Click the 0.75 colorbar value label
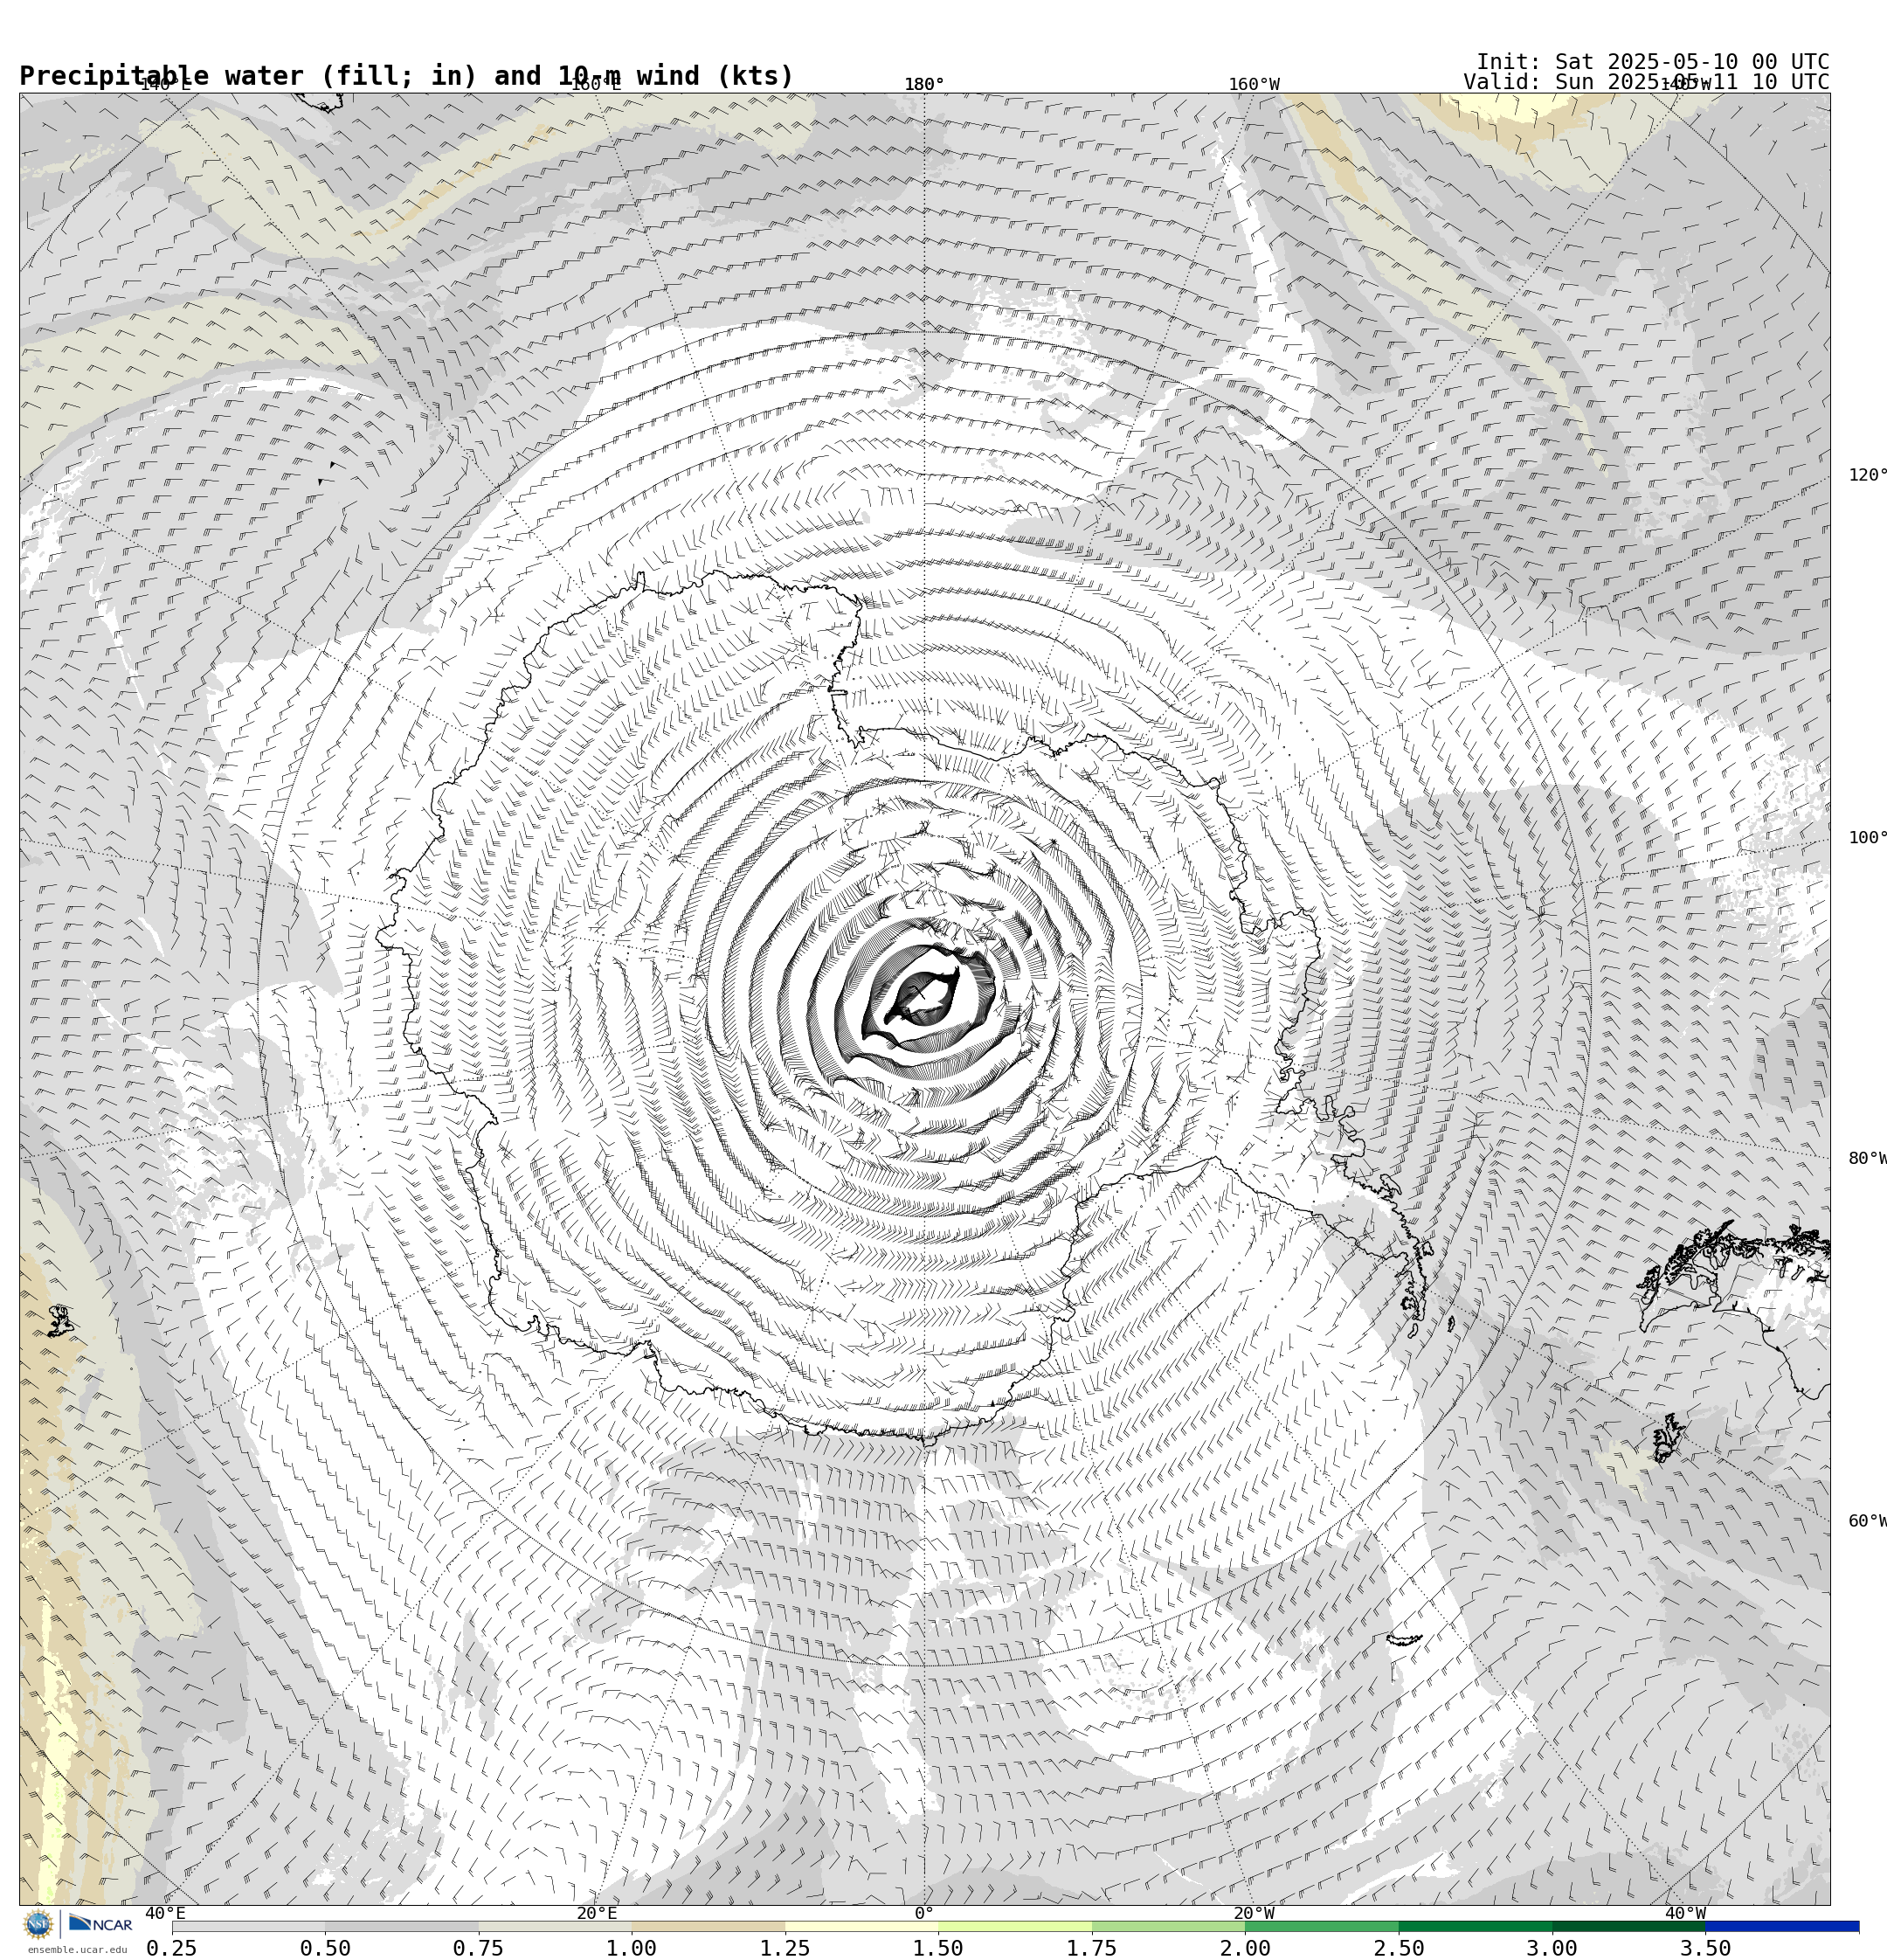This screenshot has width=1887, height=1960. 479,1948
